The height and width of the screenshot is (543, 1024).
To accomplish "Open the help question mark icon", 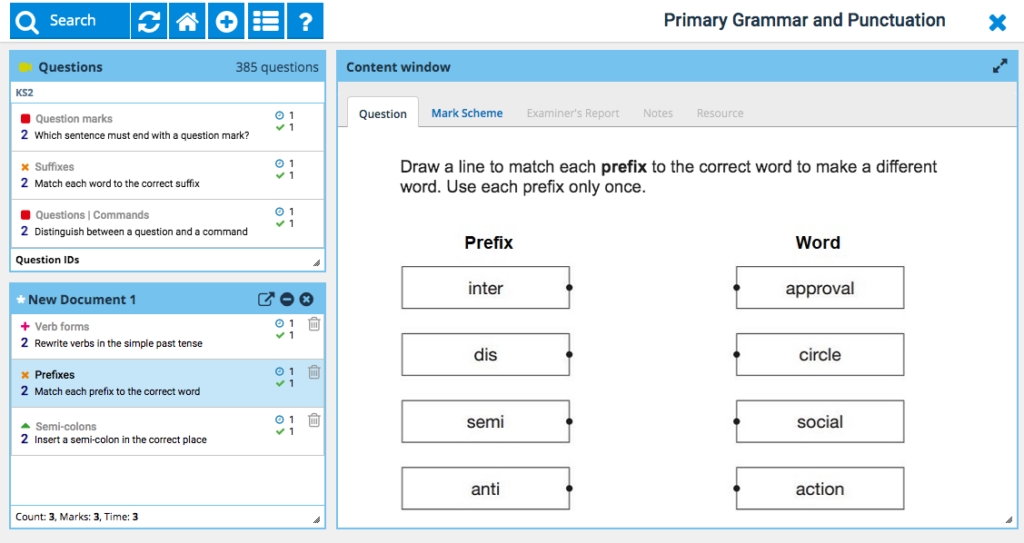I will click(305, 21).
